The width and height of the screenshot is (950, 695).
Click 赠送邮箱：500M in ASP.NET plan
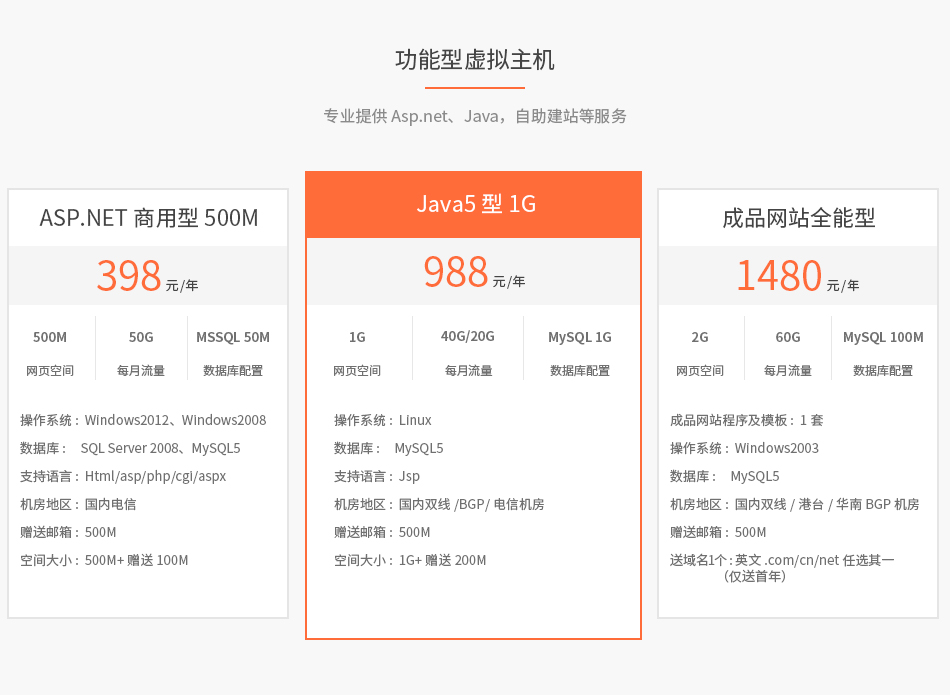point(68,532)
